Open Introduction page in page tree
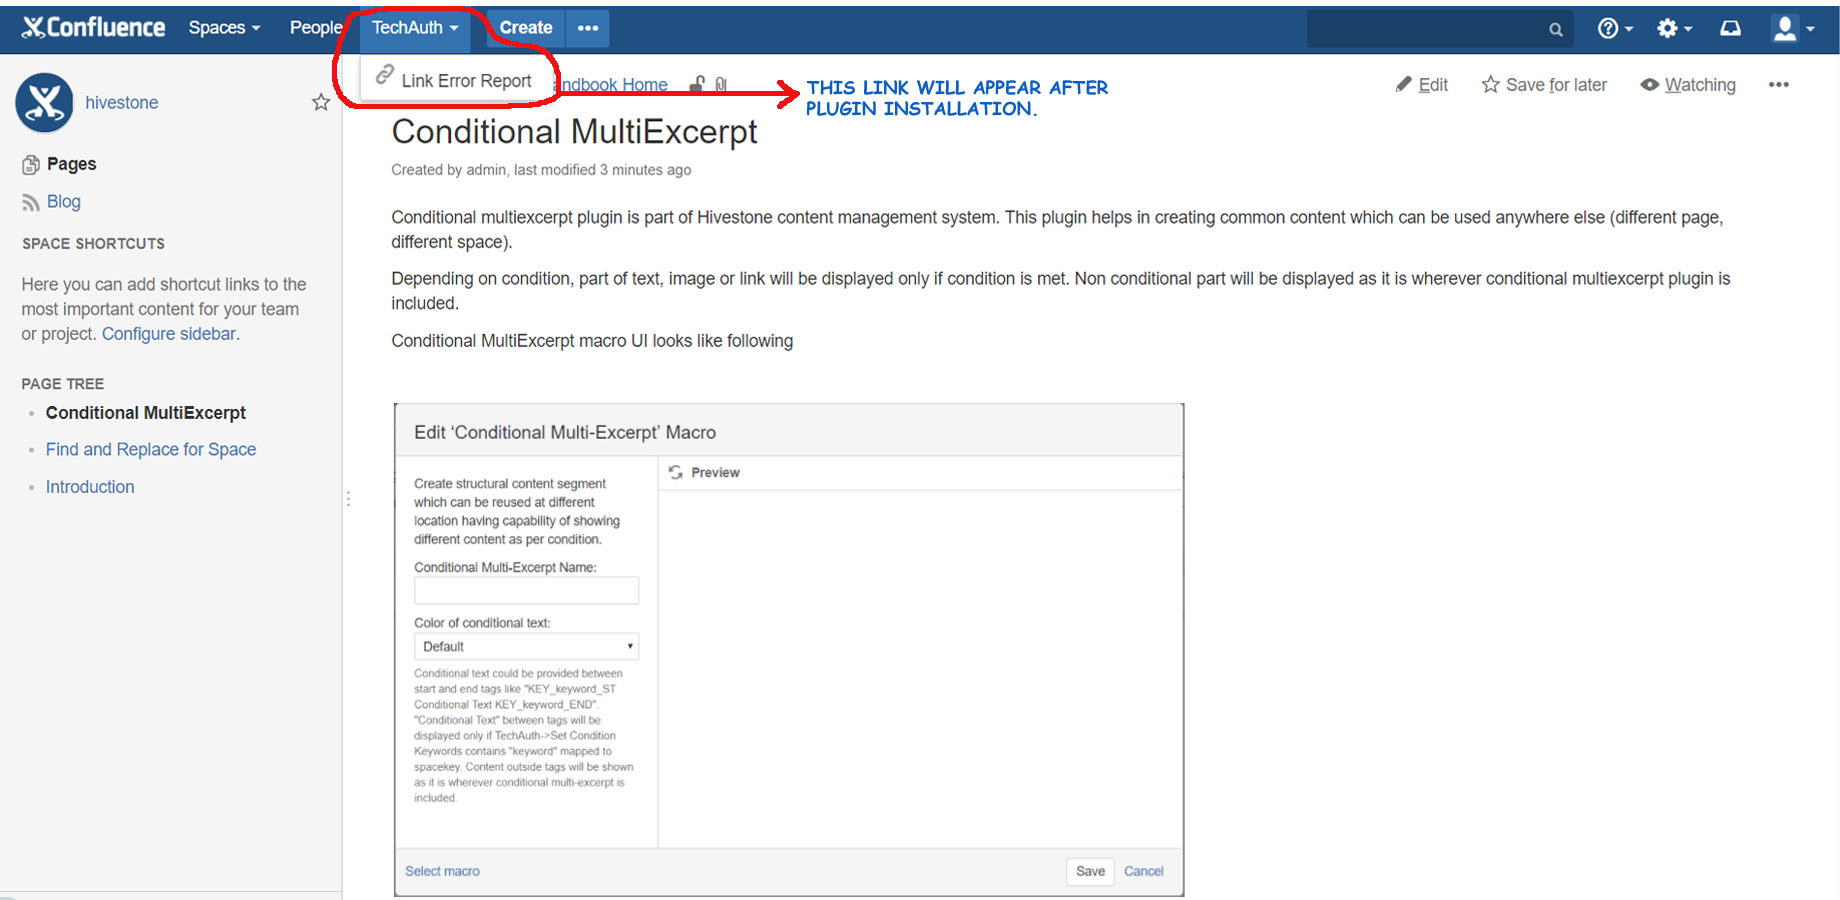Image resolution: width=1840 pixels, height=900 pixels. 90,487
